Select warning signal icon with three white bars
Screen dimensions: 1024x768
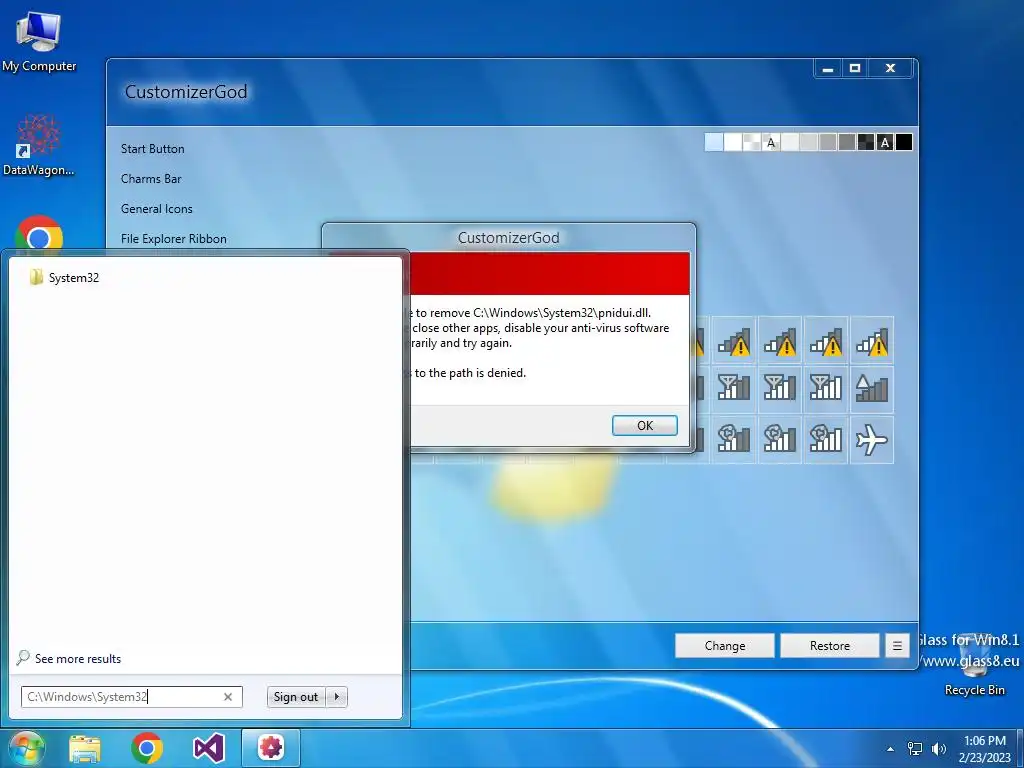click(826, 341)
